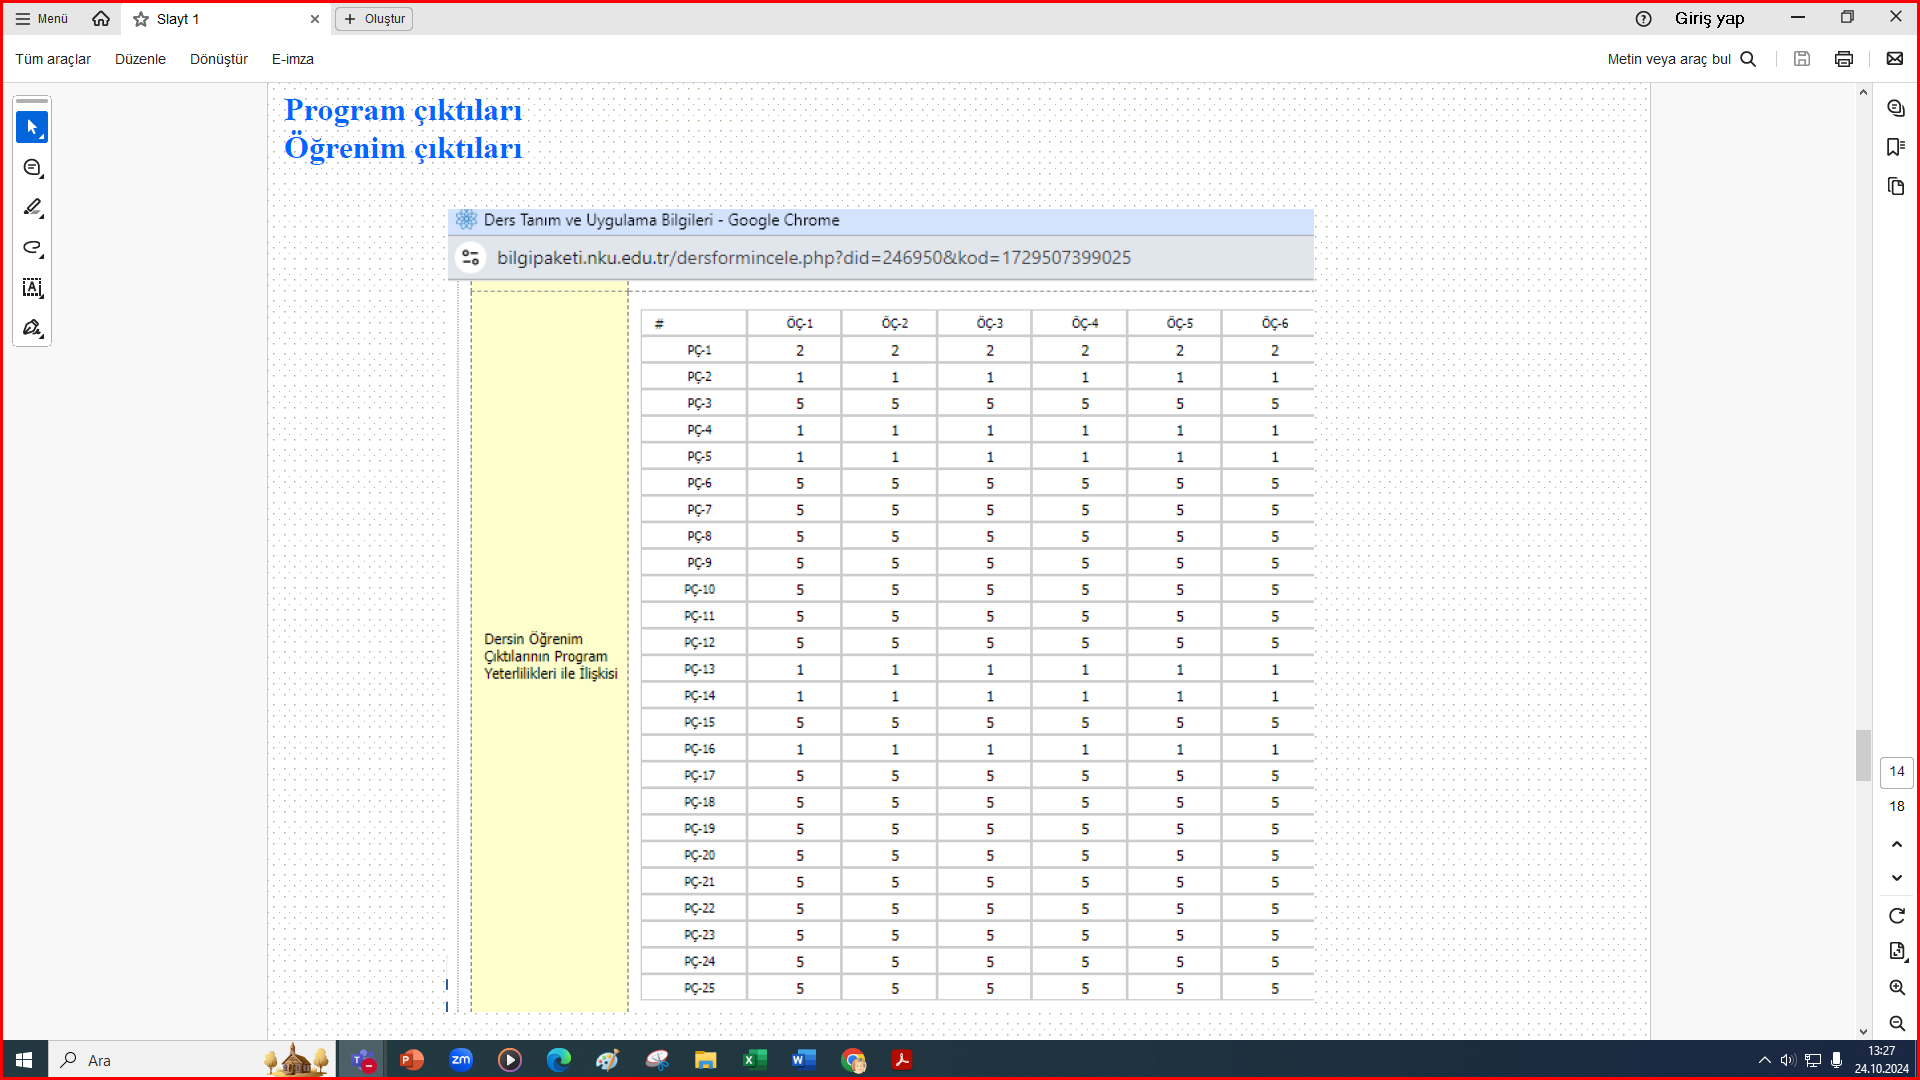Show hidden system tray icons
Screen dimensions: 1920x1080
click(x=1764, y=1060)
